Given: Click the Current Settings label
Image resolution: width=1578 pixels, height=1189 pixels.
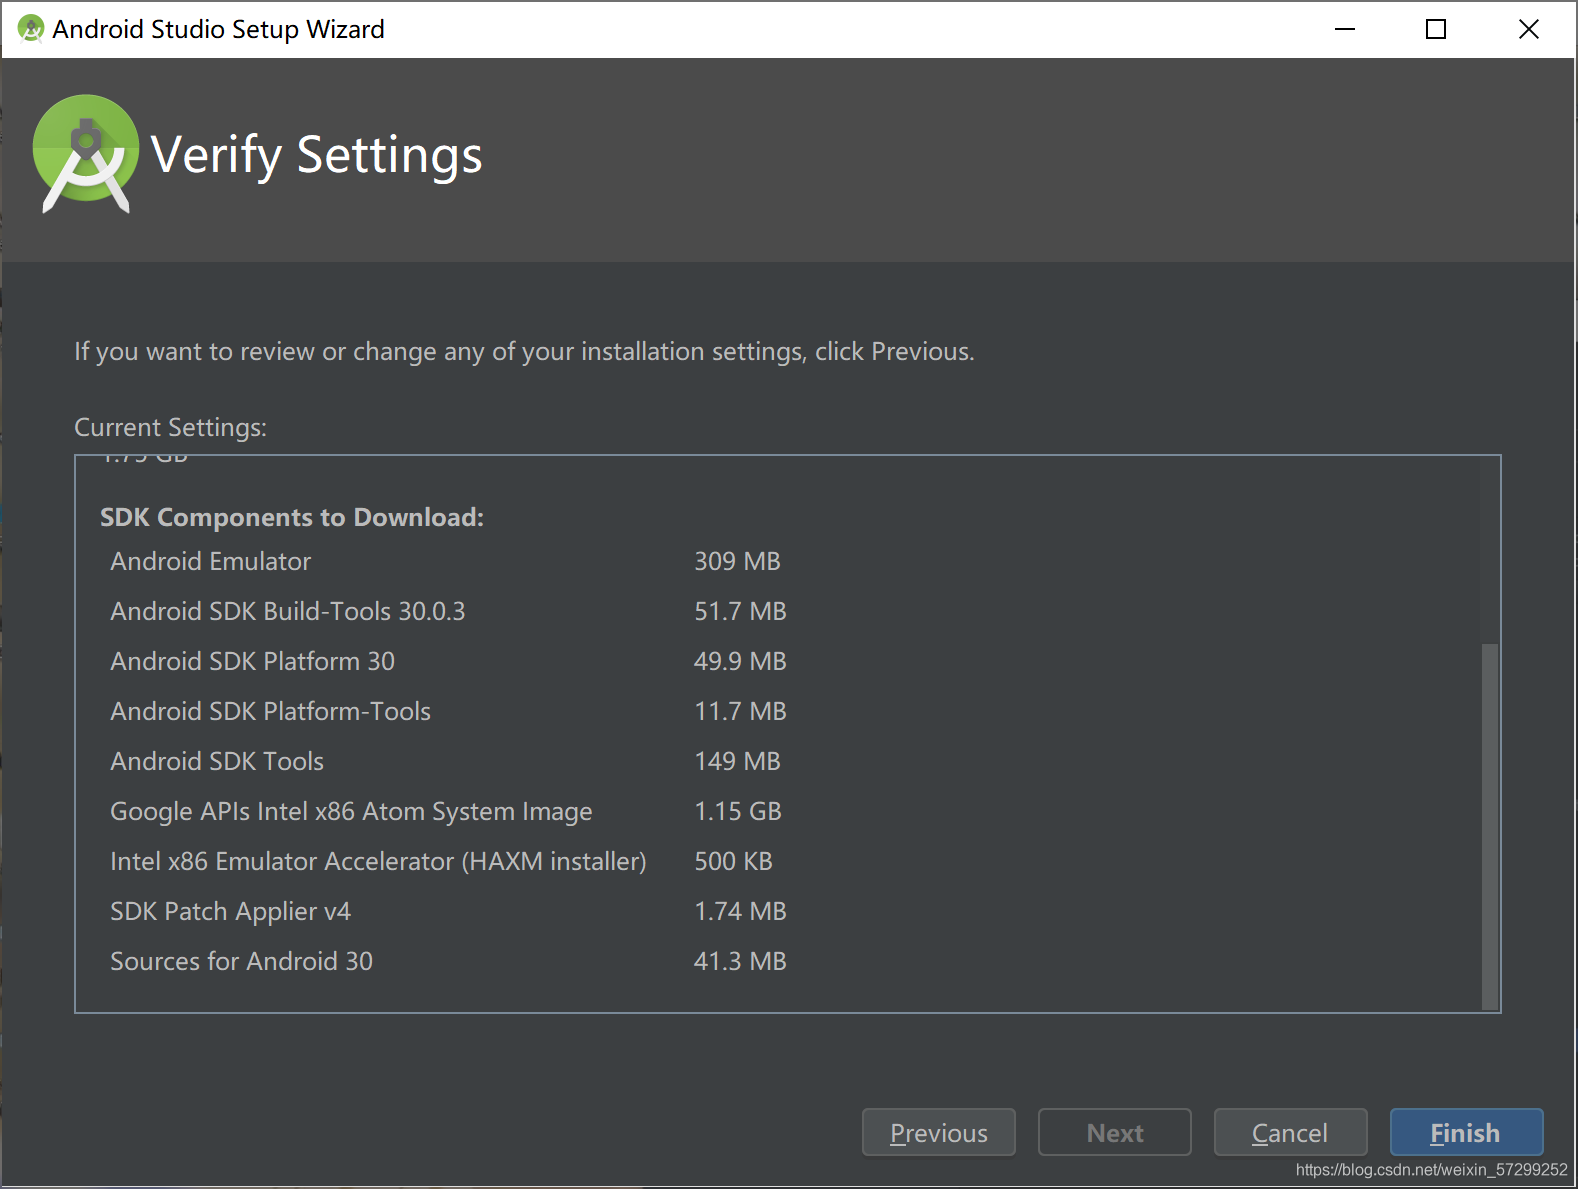Looking at the screenshot, I should (171, 427).
